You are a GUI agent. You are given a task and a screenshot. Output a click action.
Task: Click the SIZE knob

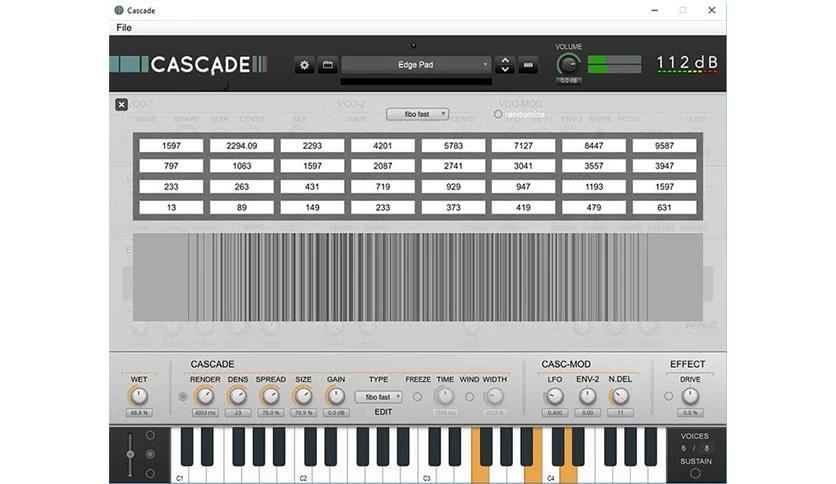(303, 396)
